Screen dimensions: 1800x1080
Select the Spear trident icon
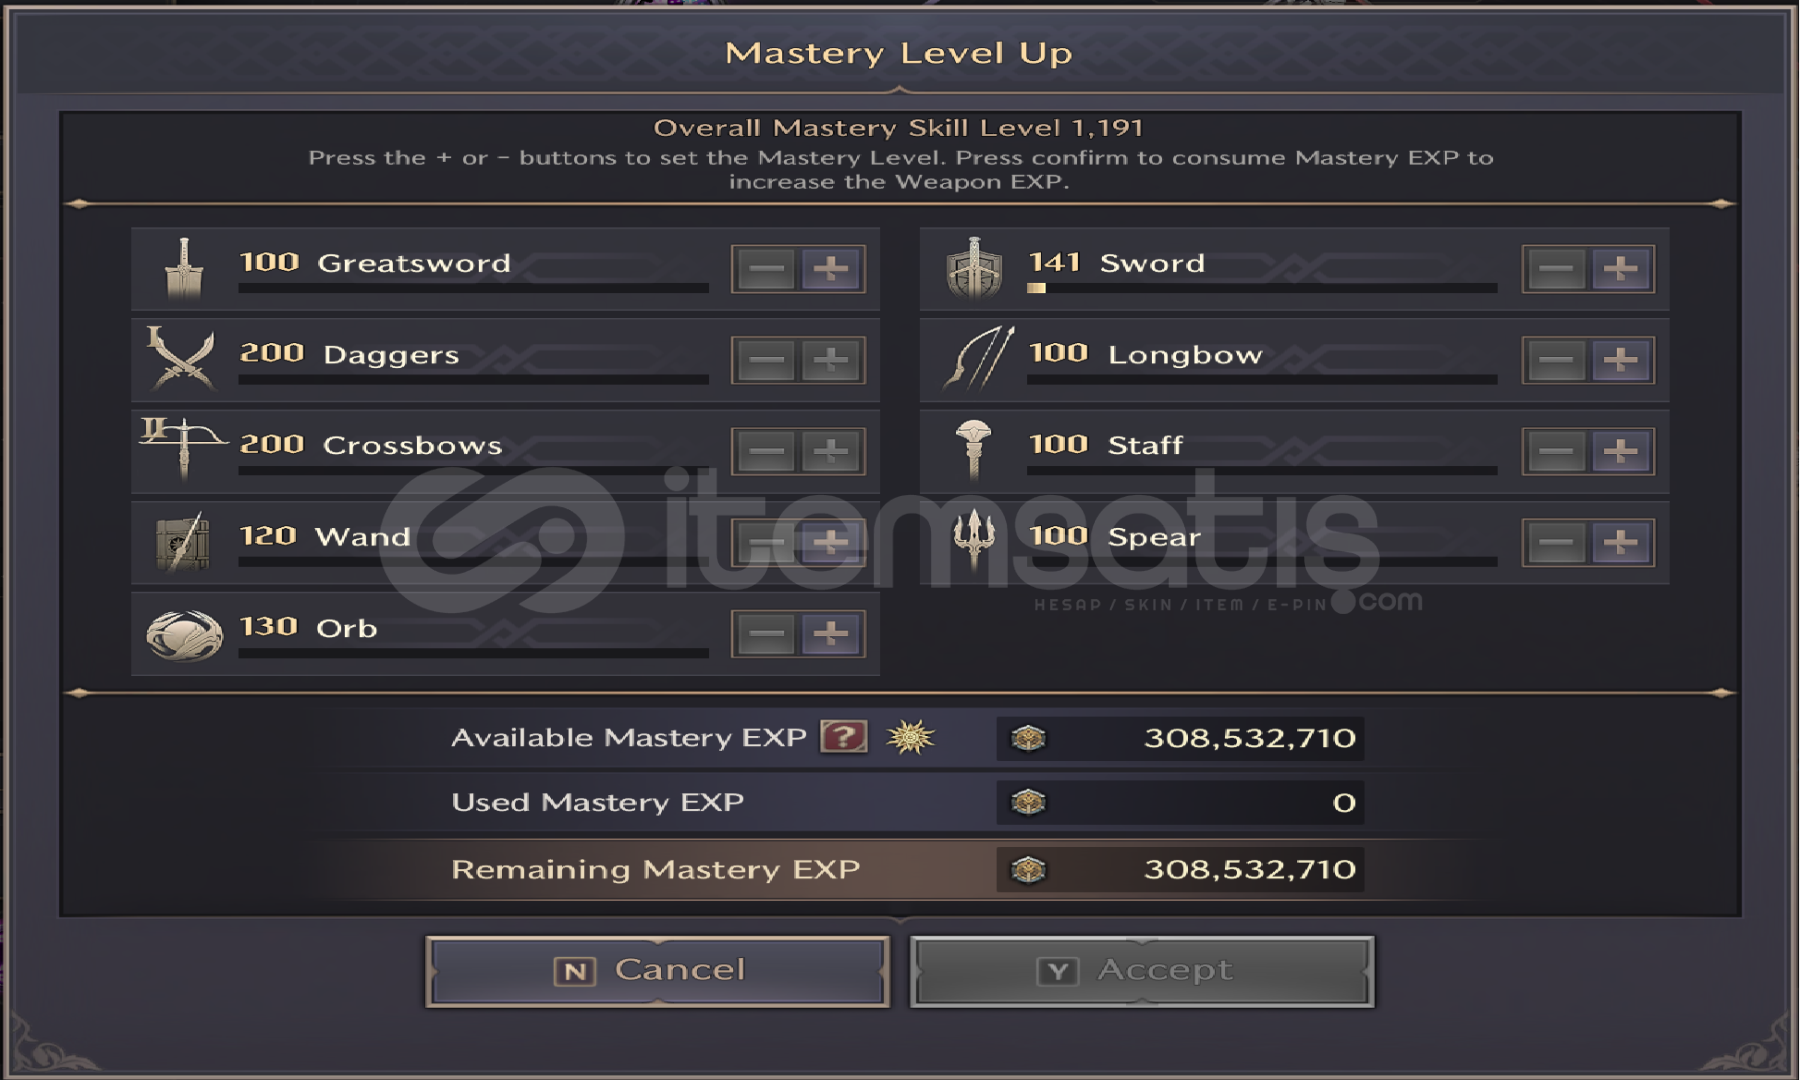tap(974, 540)
